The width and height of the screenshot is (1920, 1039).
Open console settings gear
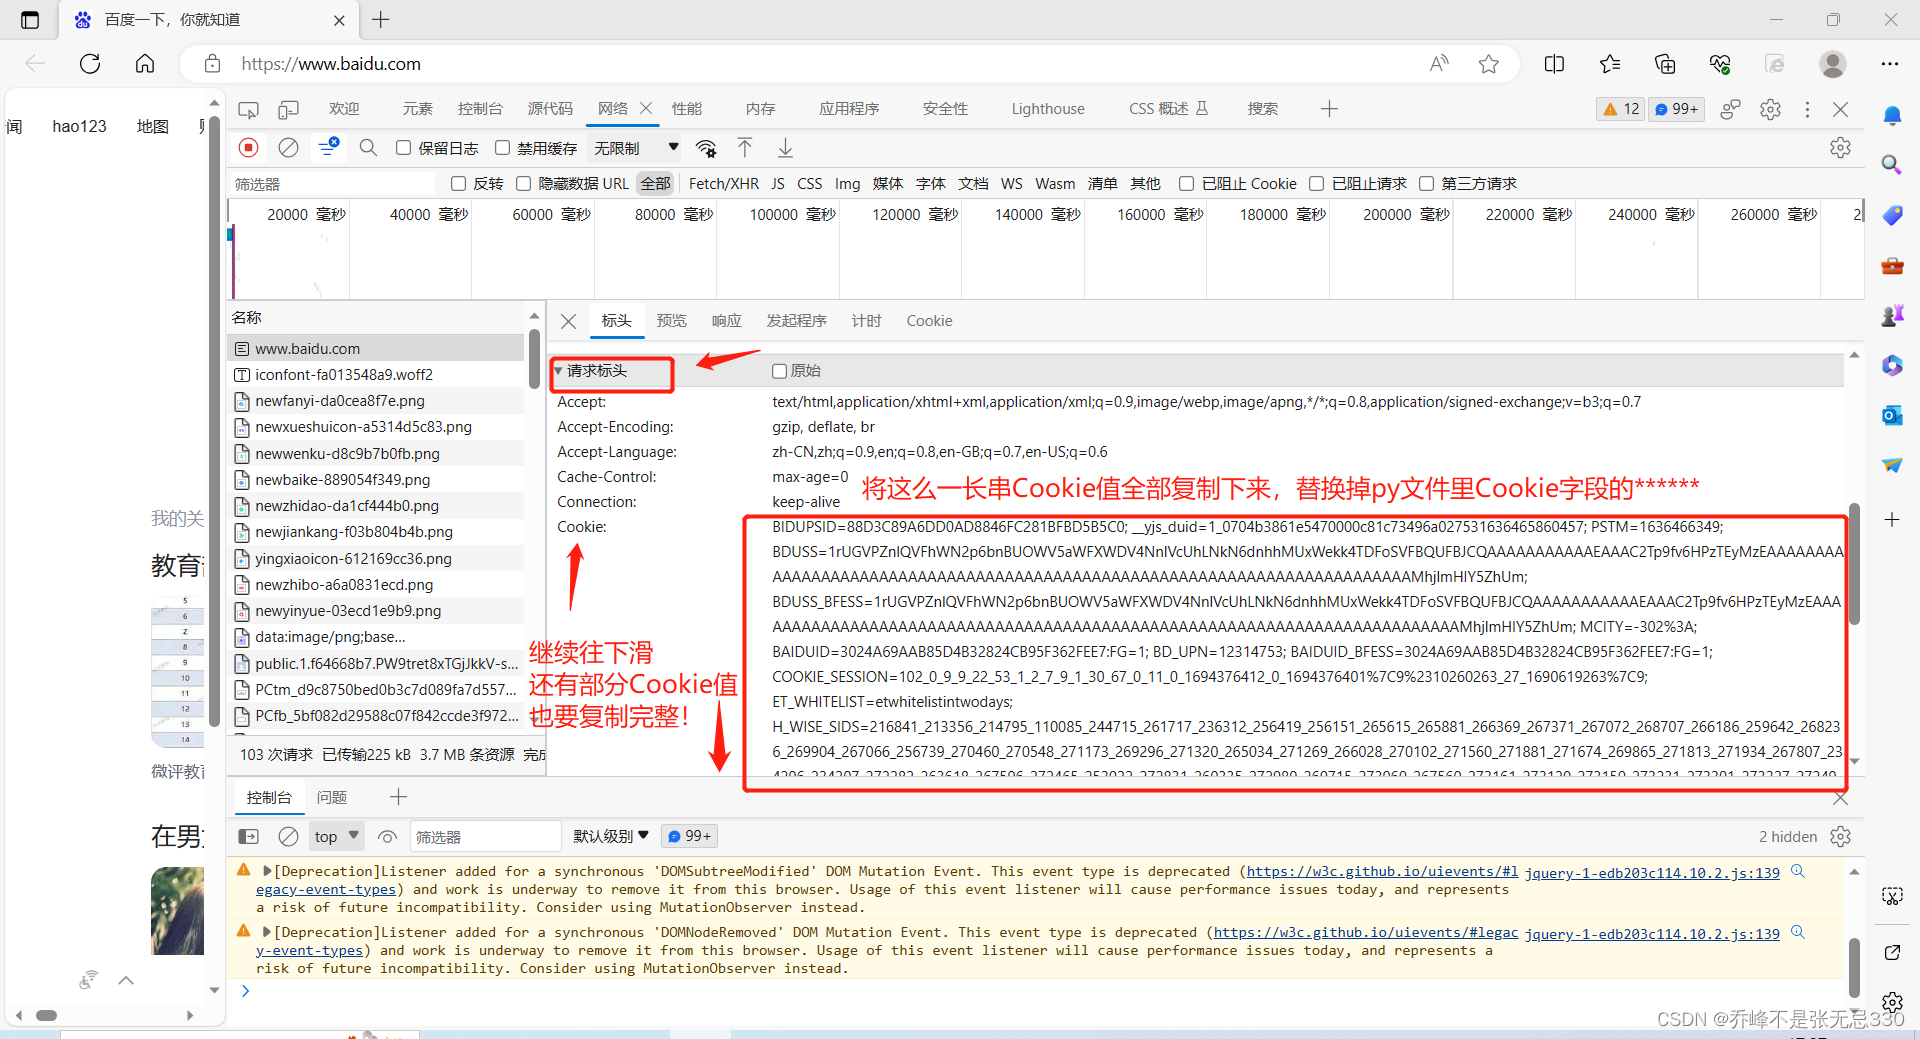(1840, 837)
